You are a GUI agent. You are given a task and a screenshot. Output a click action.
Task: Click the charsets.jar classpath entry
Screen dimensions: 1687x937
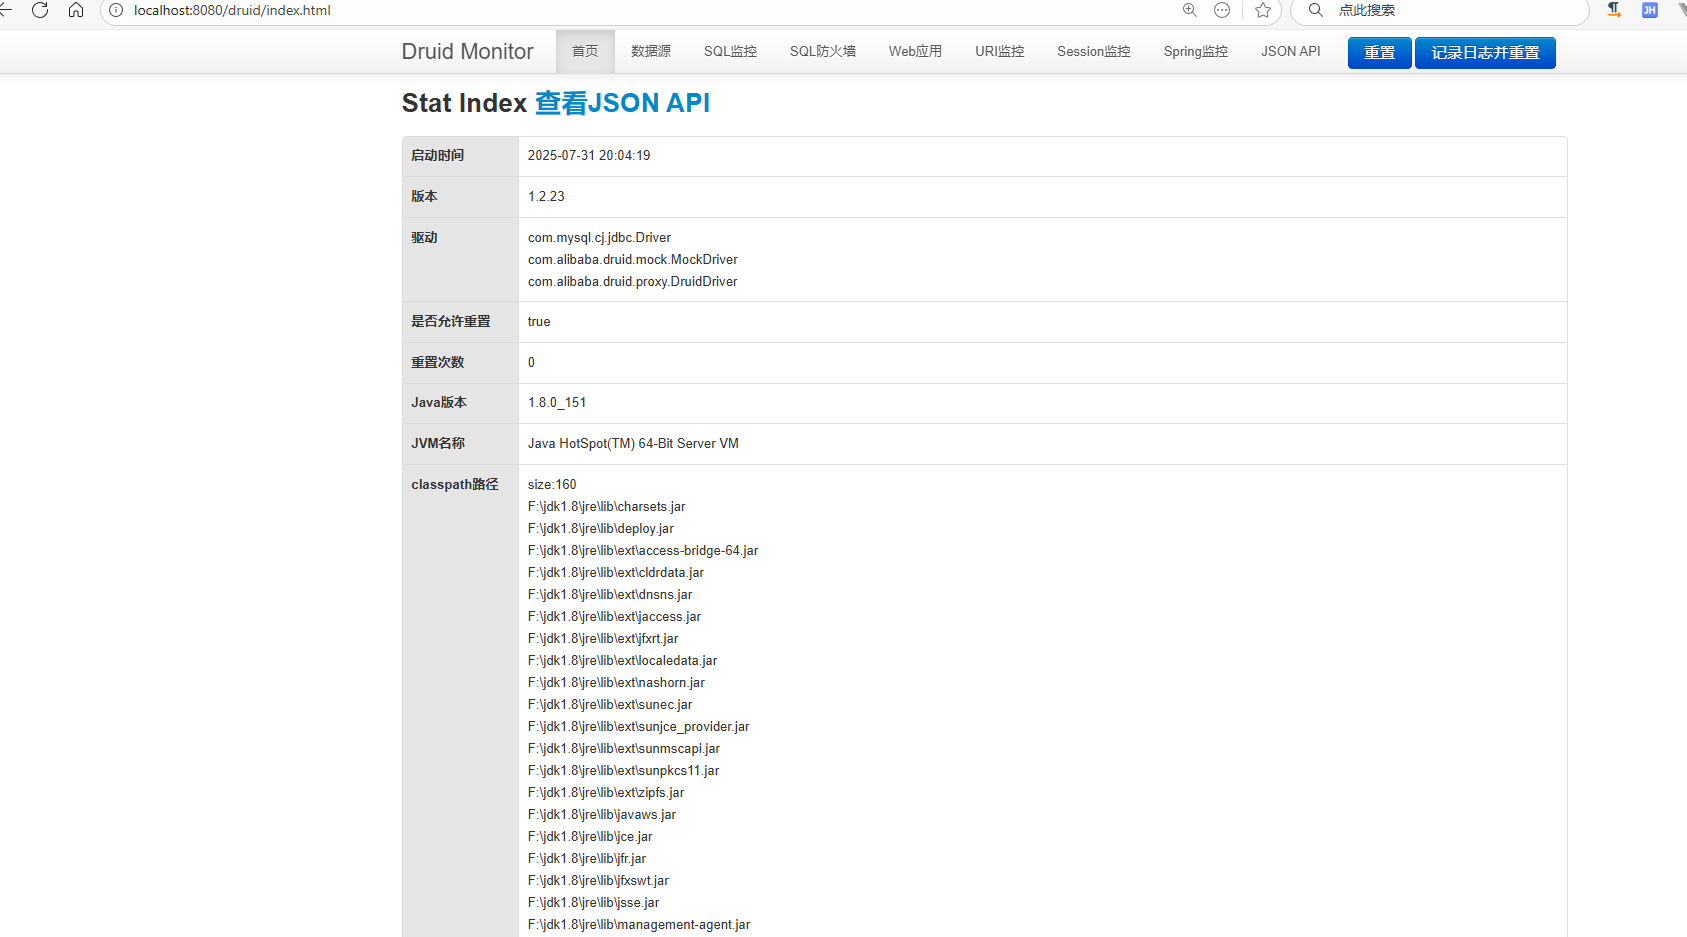tap(607, 506)
